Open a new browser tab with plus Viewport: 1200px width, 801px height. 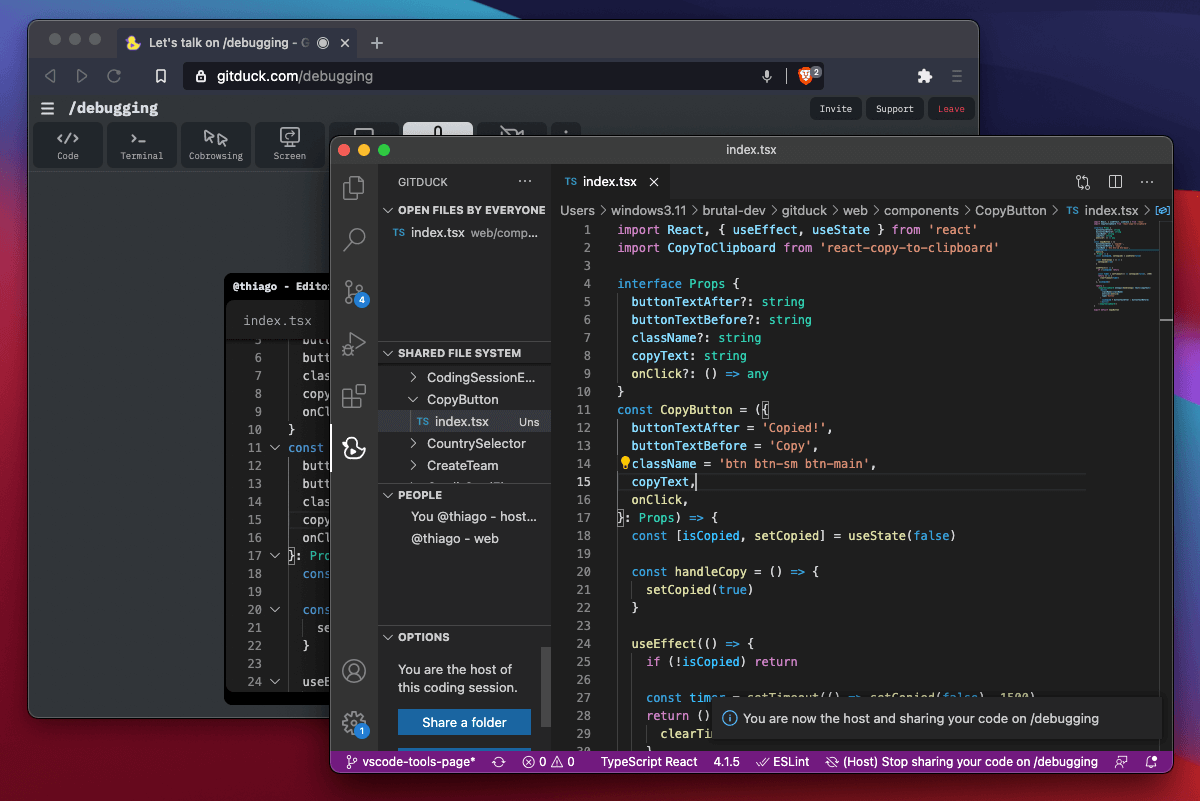[377, 43]
